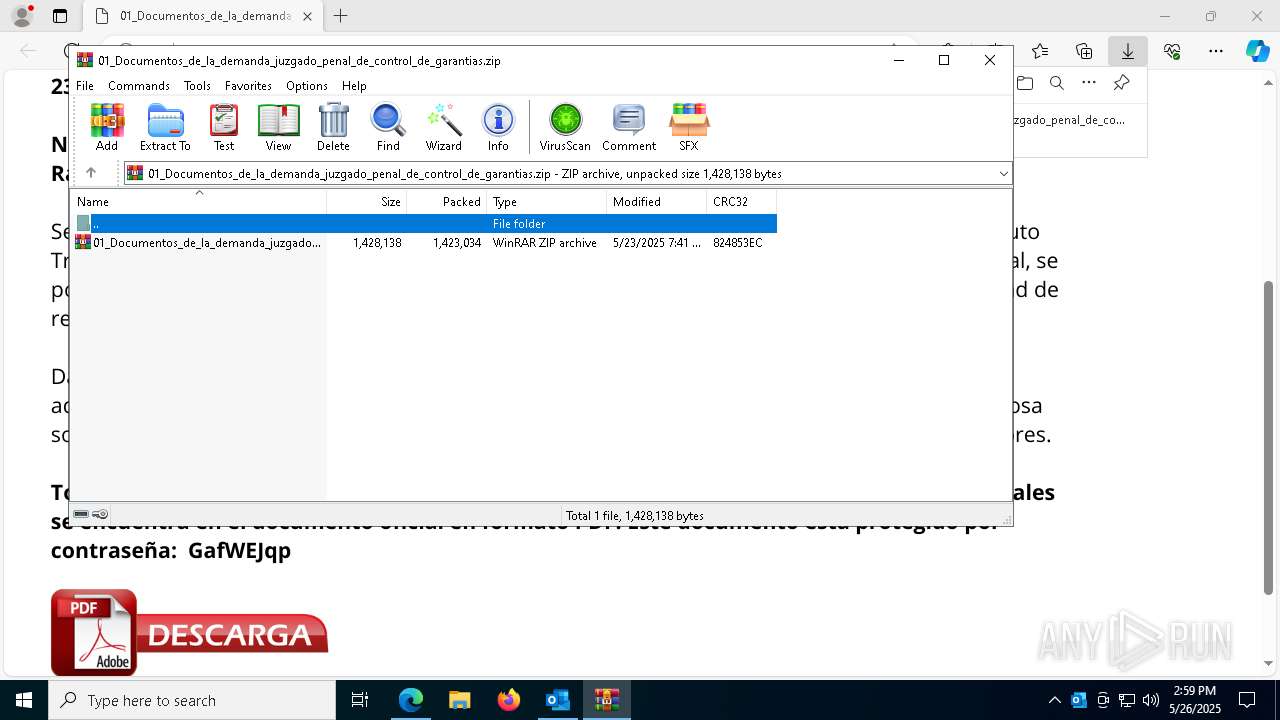The height and width of the screenshot is (720, 1280).
Task: Open Edge Settings and more menu
Action: (x=1216, y=51)
